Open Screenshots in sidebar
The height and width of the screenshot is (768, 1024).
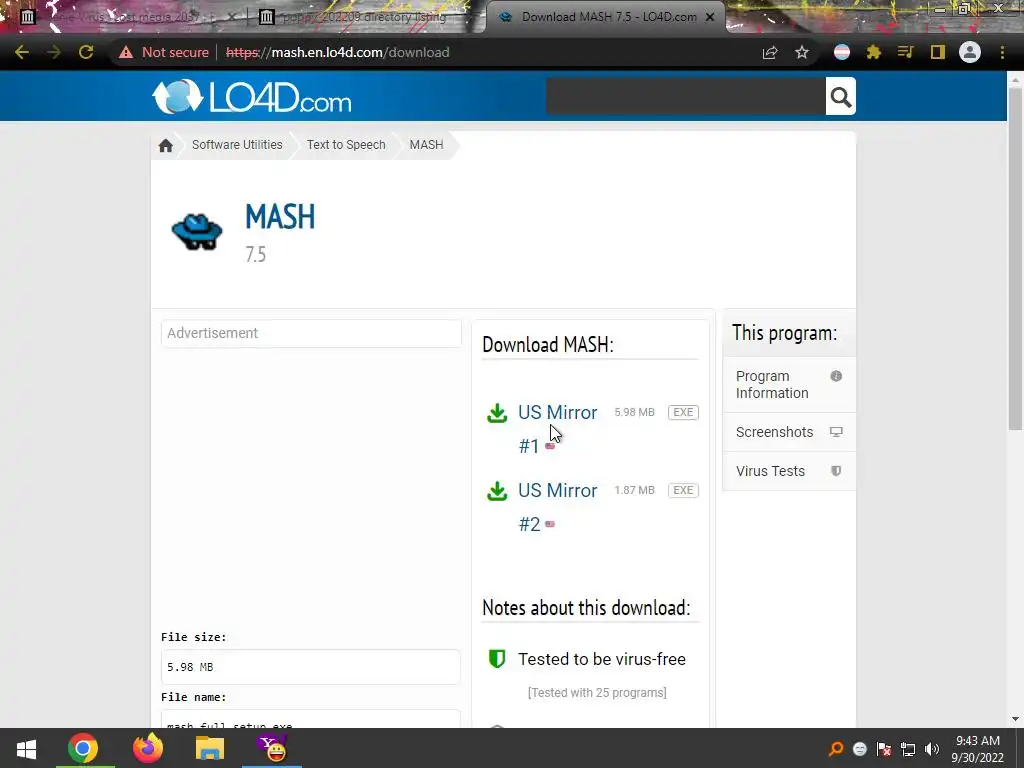(x=789, y=432)
